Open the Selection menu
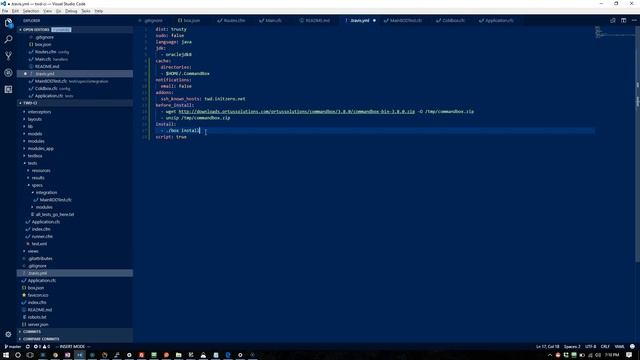This screenshot has height=360, width=640. click(31, 11)
